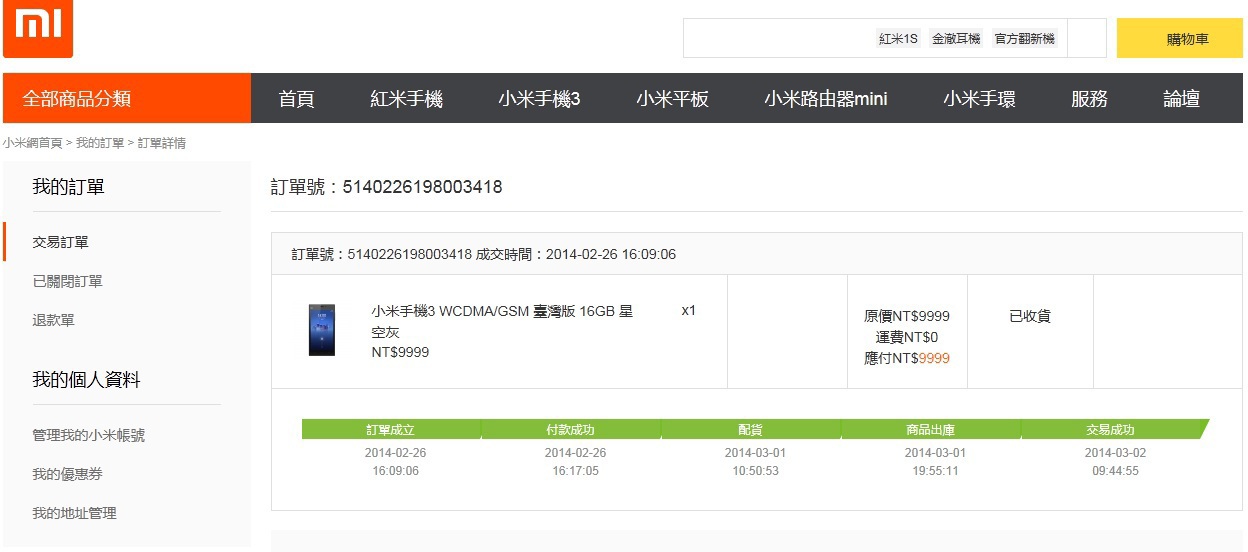Open 管理我的小米帳號 in the sidebar

point(88,435)
